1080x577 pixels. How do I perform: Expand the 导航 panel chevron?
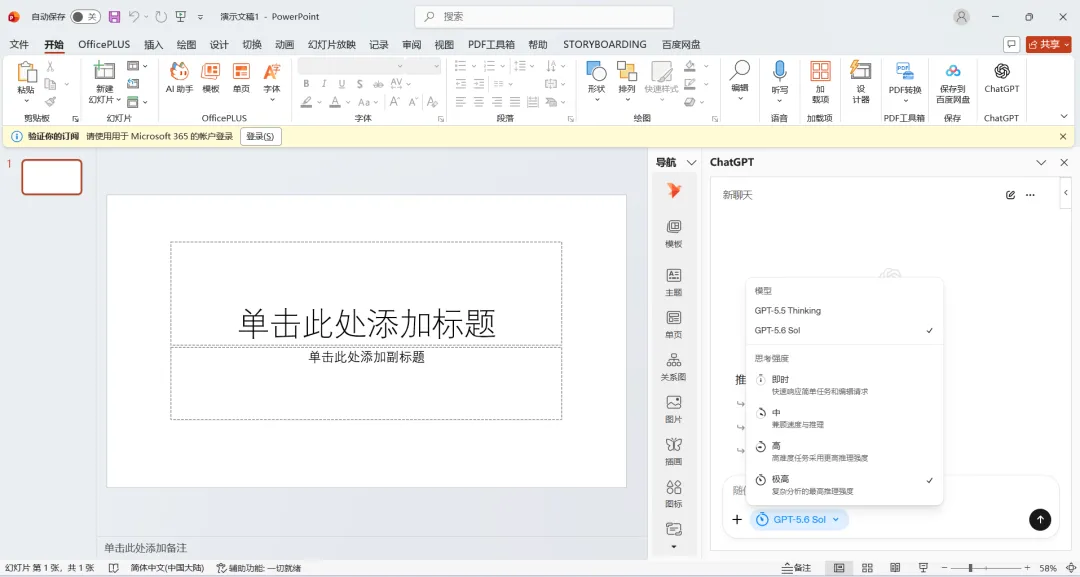pos(692,162)
